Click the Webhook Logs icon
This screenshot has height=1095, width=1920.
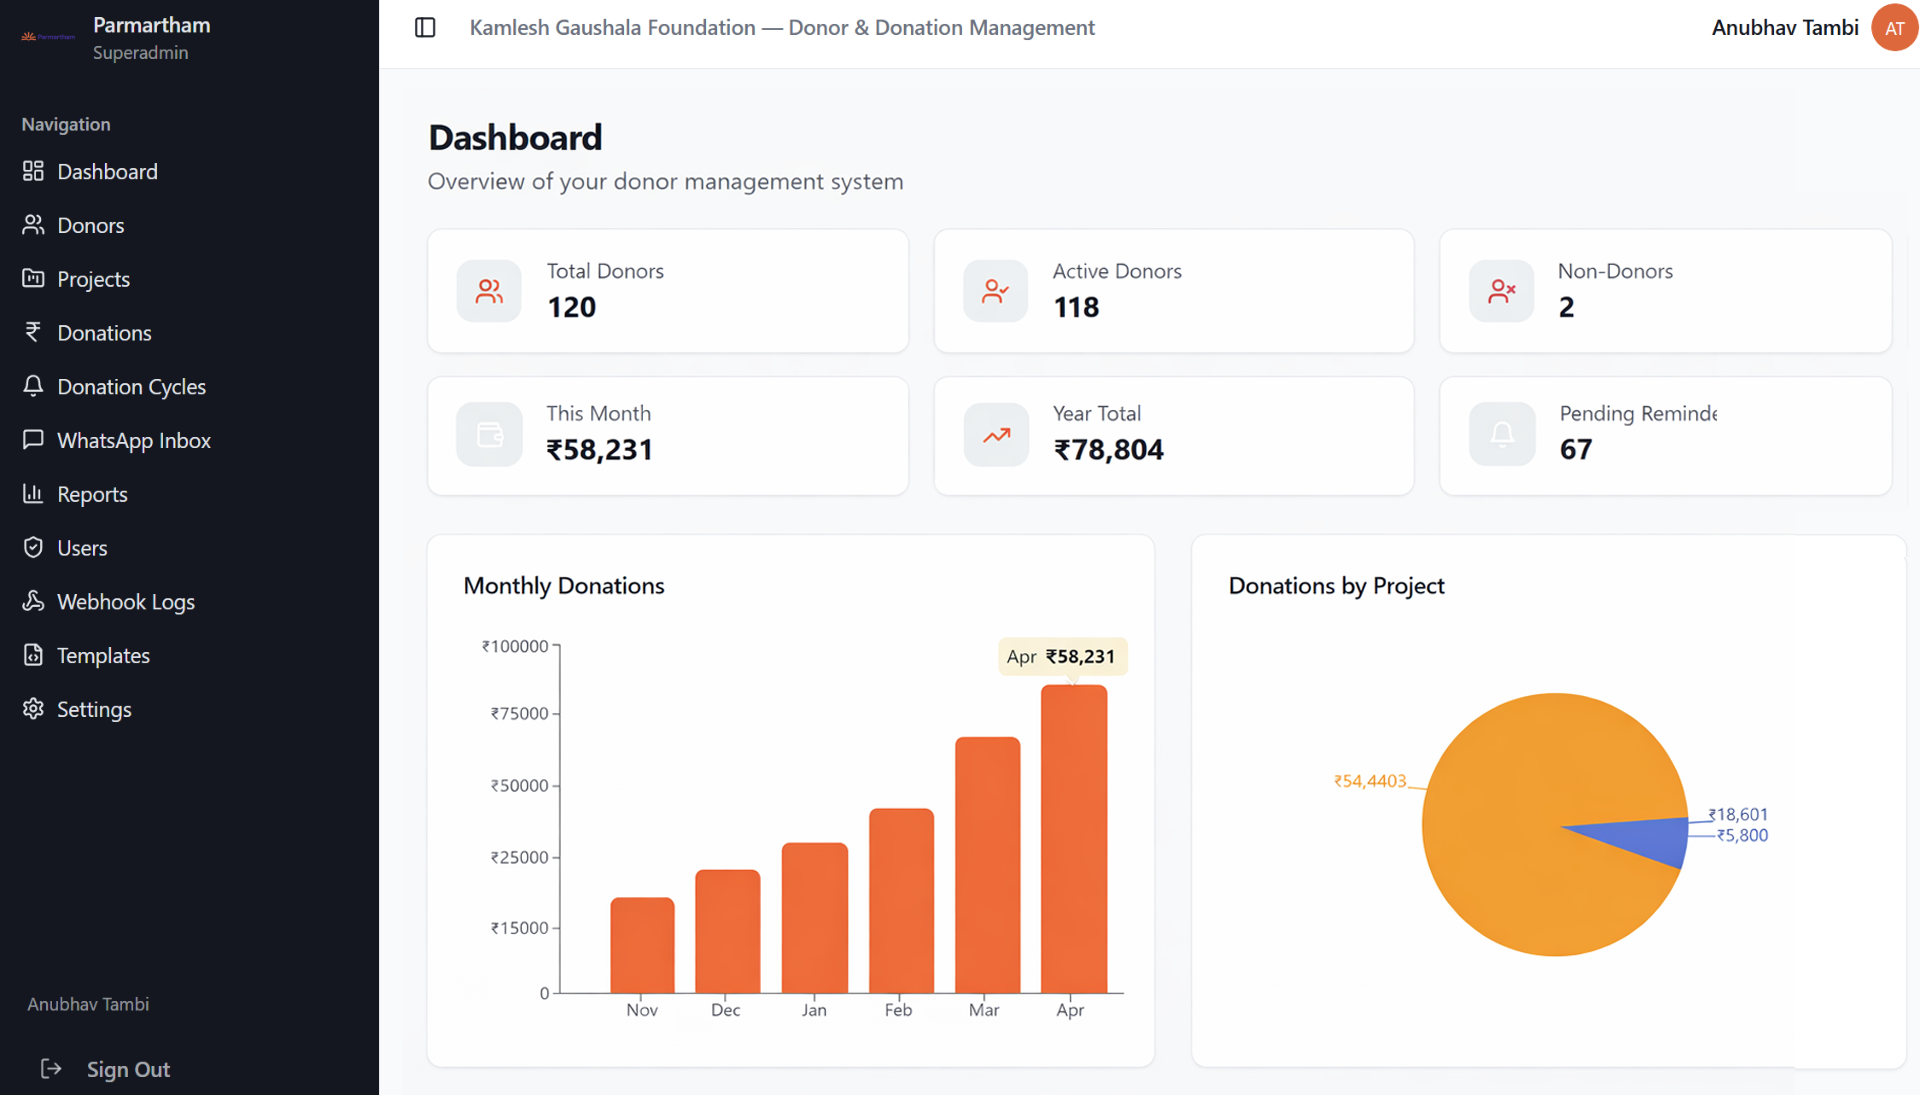tap(33, 601)
